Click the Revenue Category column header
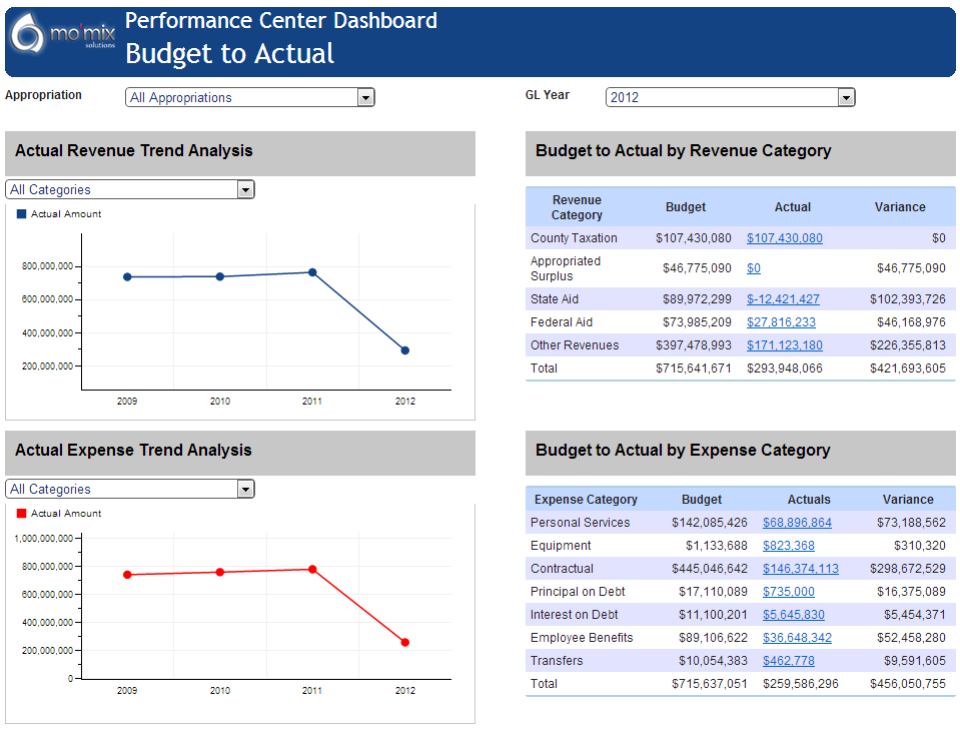The image size is (960, 732). 577,207
